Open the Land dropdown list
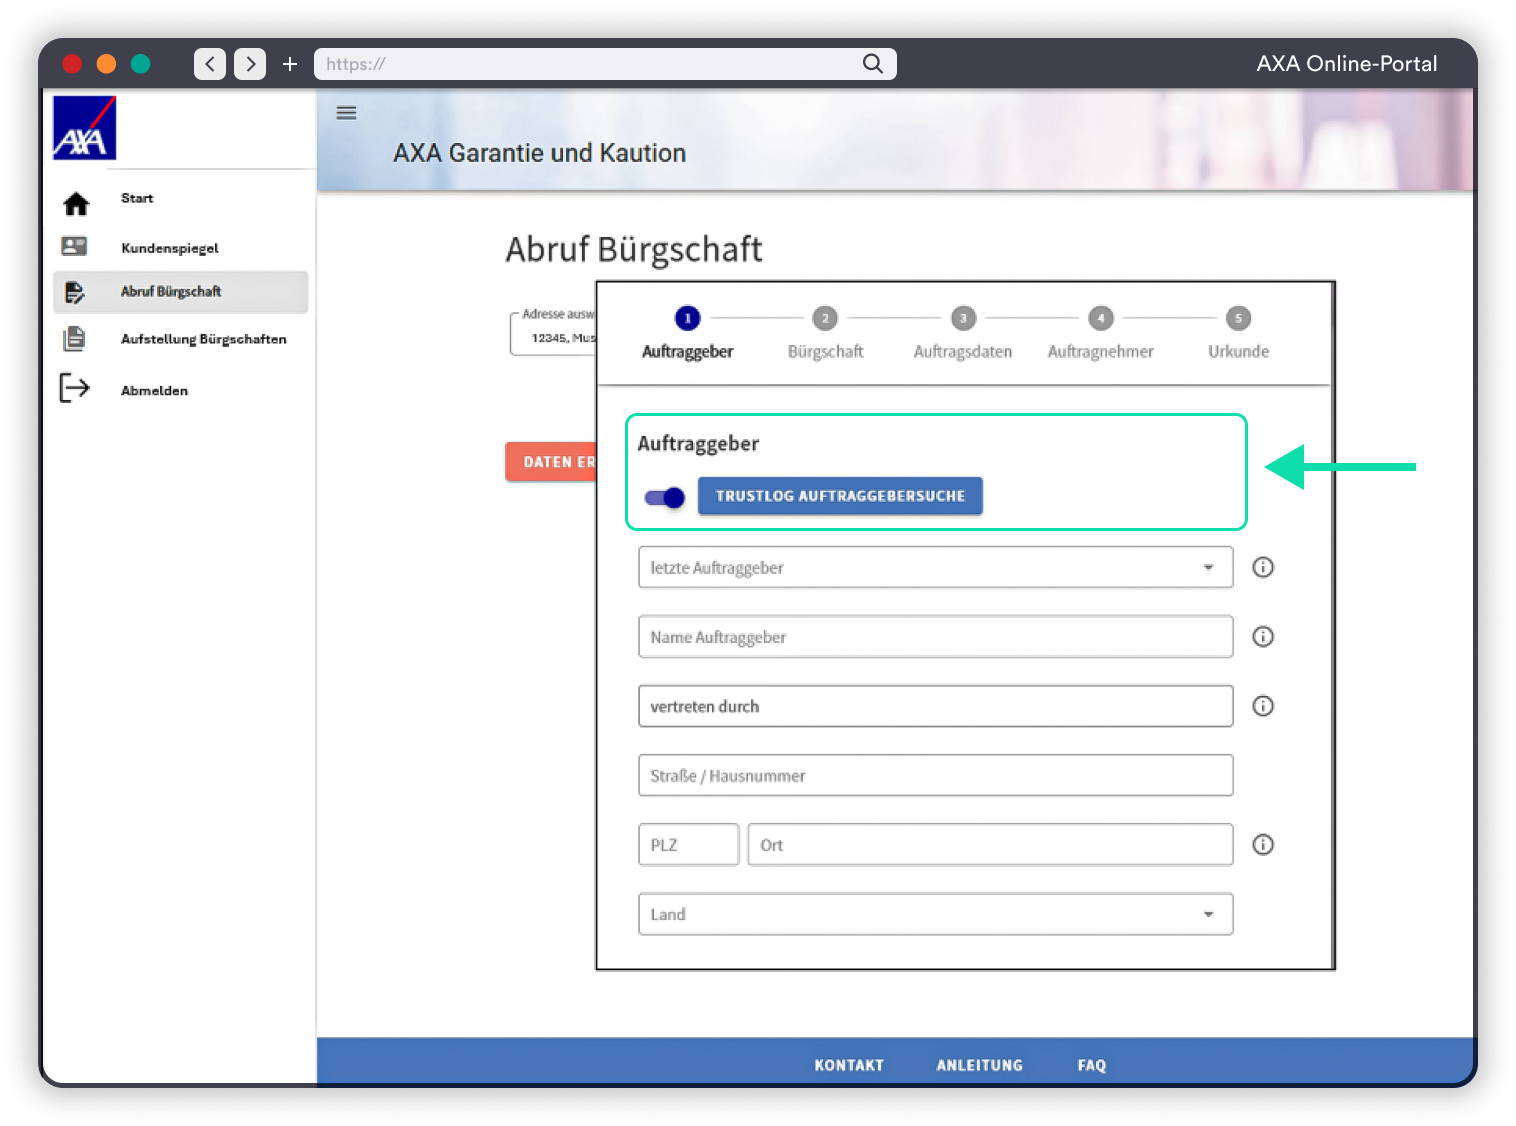Viewport: 1516px width, 1126px height. click(x=1208, y=914)
